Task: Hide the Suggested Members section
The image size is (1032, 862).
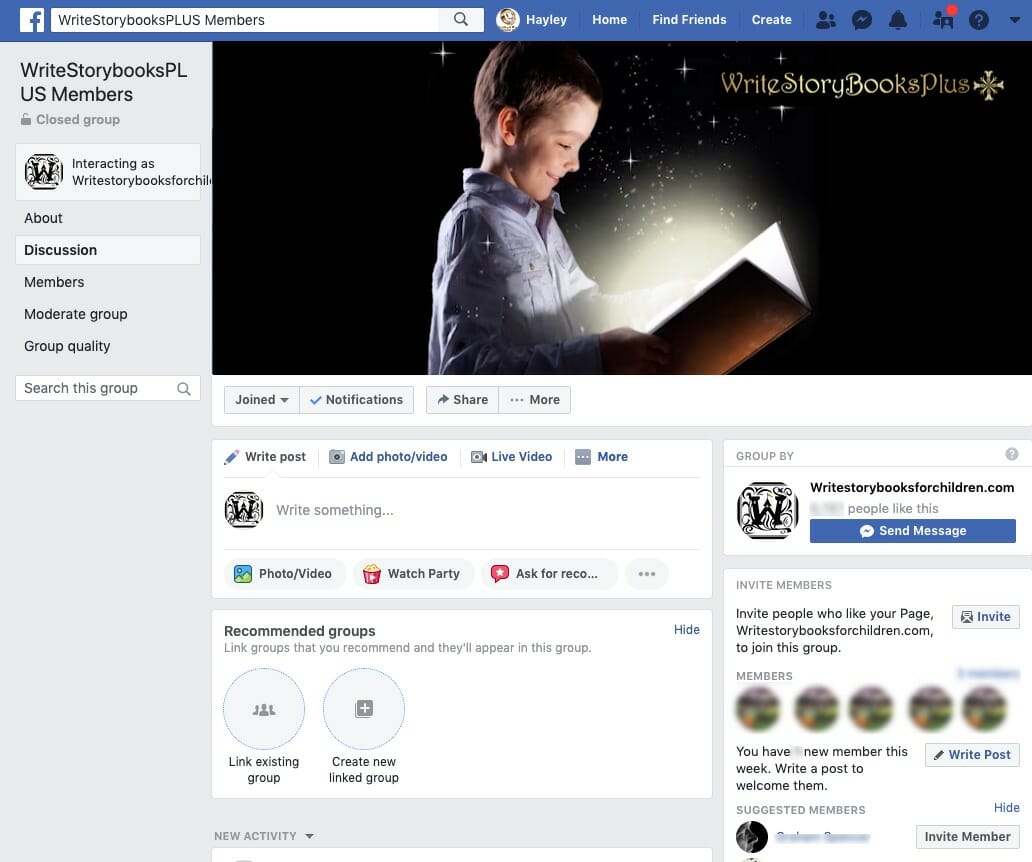Action: (1006, 807)
